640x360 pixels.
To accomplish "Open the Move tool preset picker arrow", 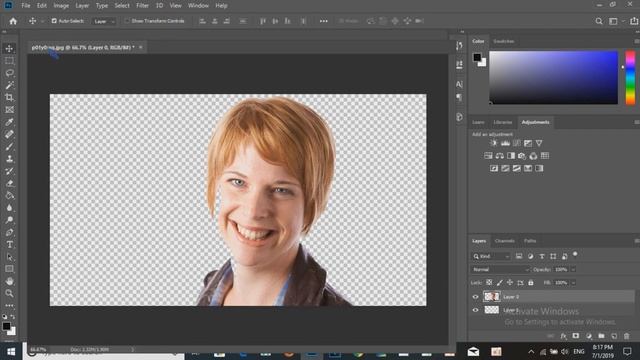I will (42, 21).
